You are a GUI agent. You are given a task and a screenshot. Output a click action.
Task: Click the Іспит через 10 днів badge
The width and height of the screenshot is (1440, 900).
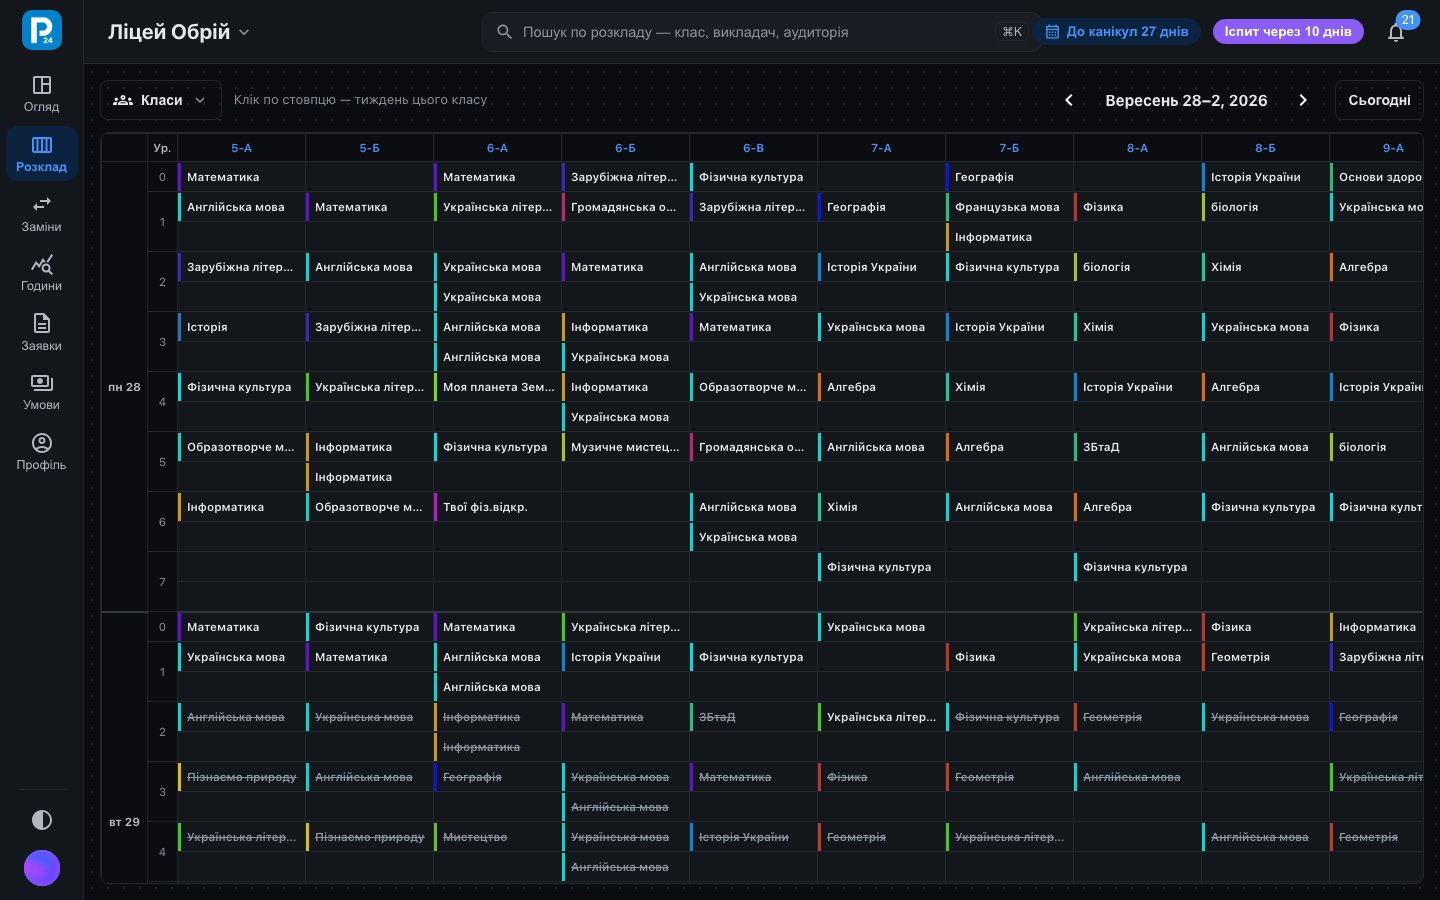coord(1288,32)
